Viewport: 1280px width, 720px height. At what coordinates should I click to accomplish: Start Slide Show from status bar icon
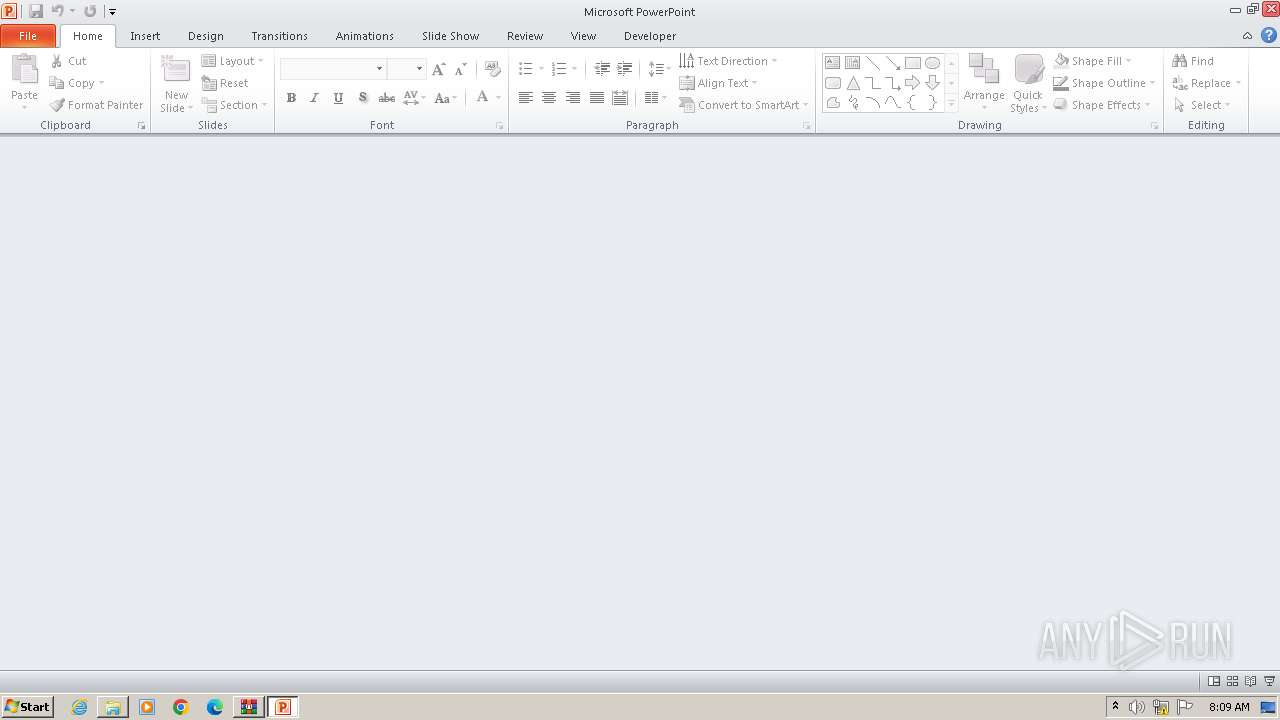coord(1269,681)
